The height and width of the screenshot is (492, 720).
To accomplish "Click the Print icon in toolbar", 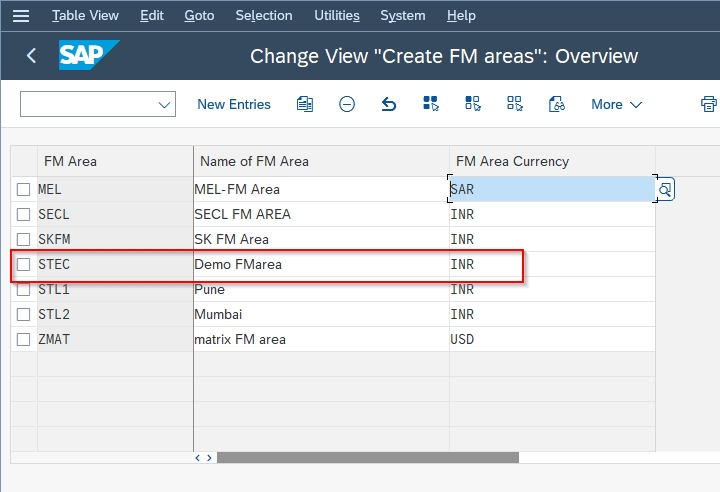I will (709, 104).
